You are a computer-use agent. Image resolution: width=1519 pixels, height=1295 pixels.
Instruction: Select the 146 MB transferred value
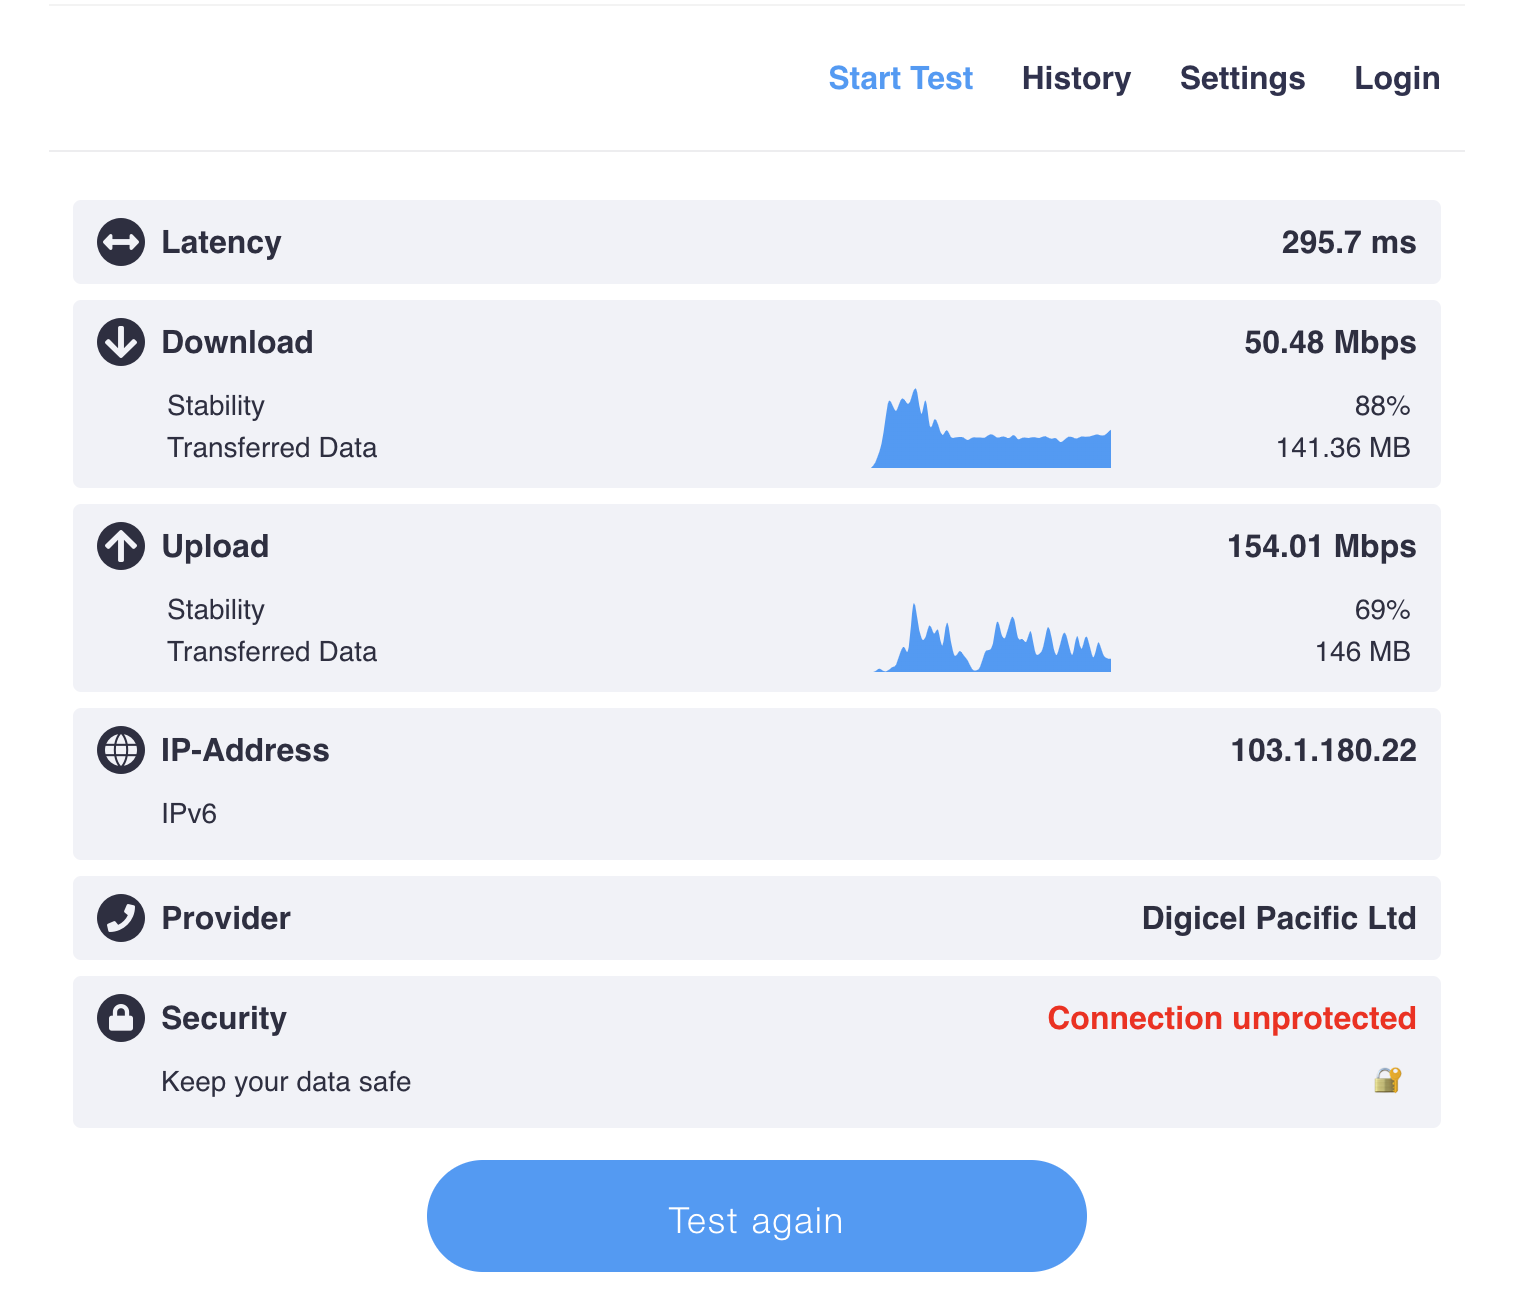point(1362,652)
